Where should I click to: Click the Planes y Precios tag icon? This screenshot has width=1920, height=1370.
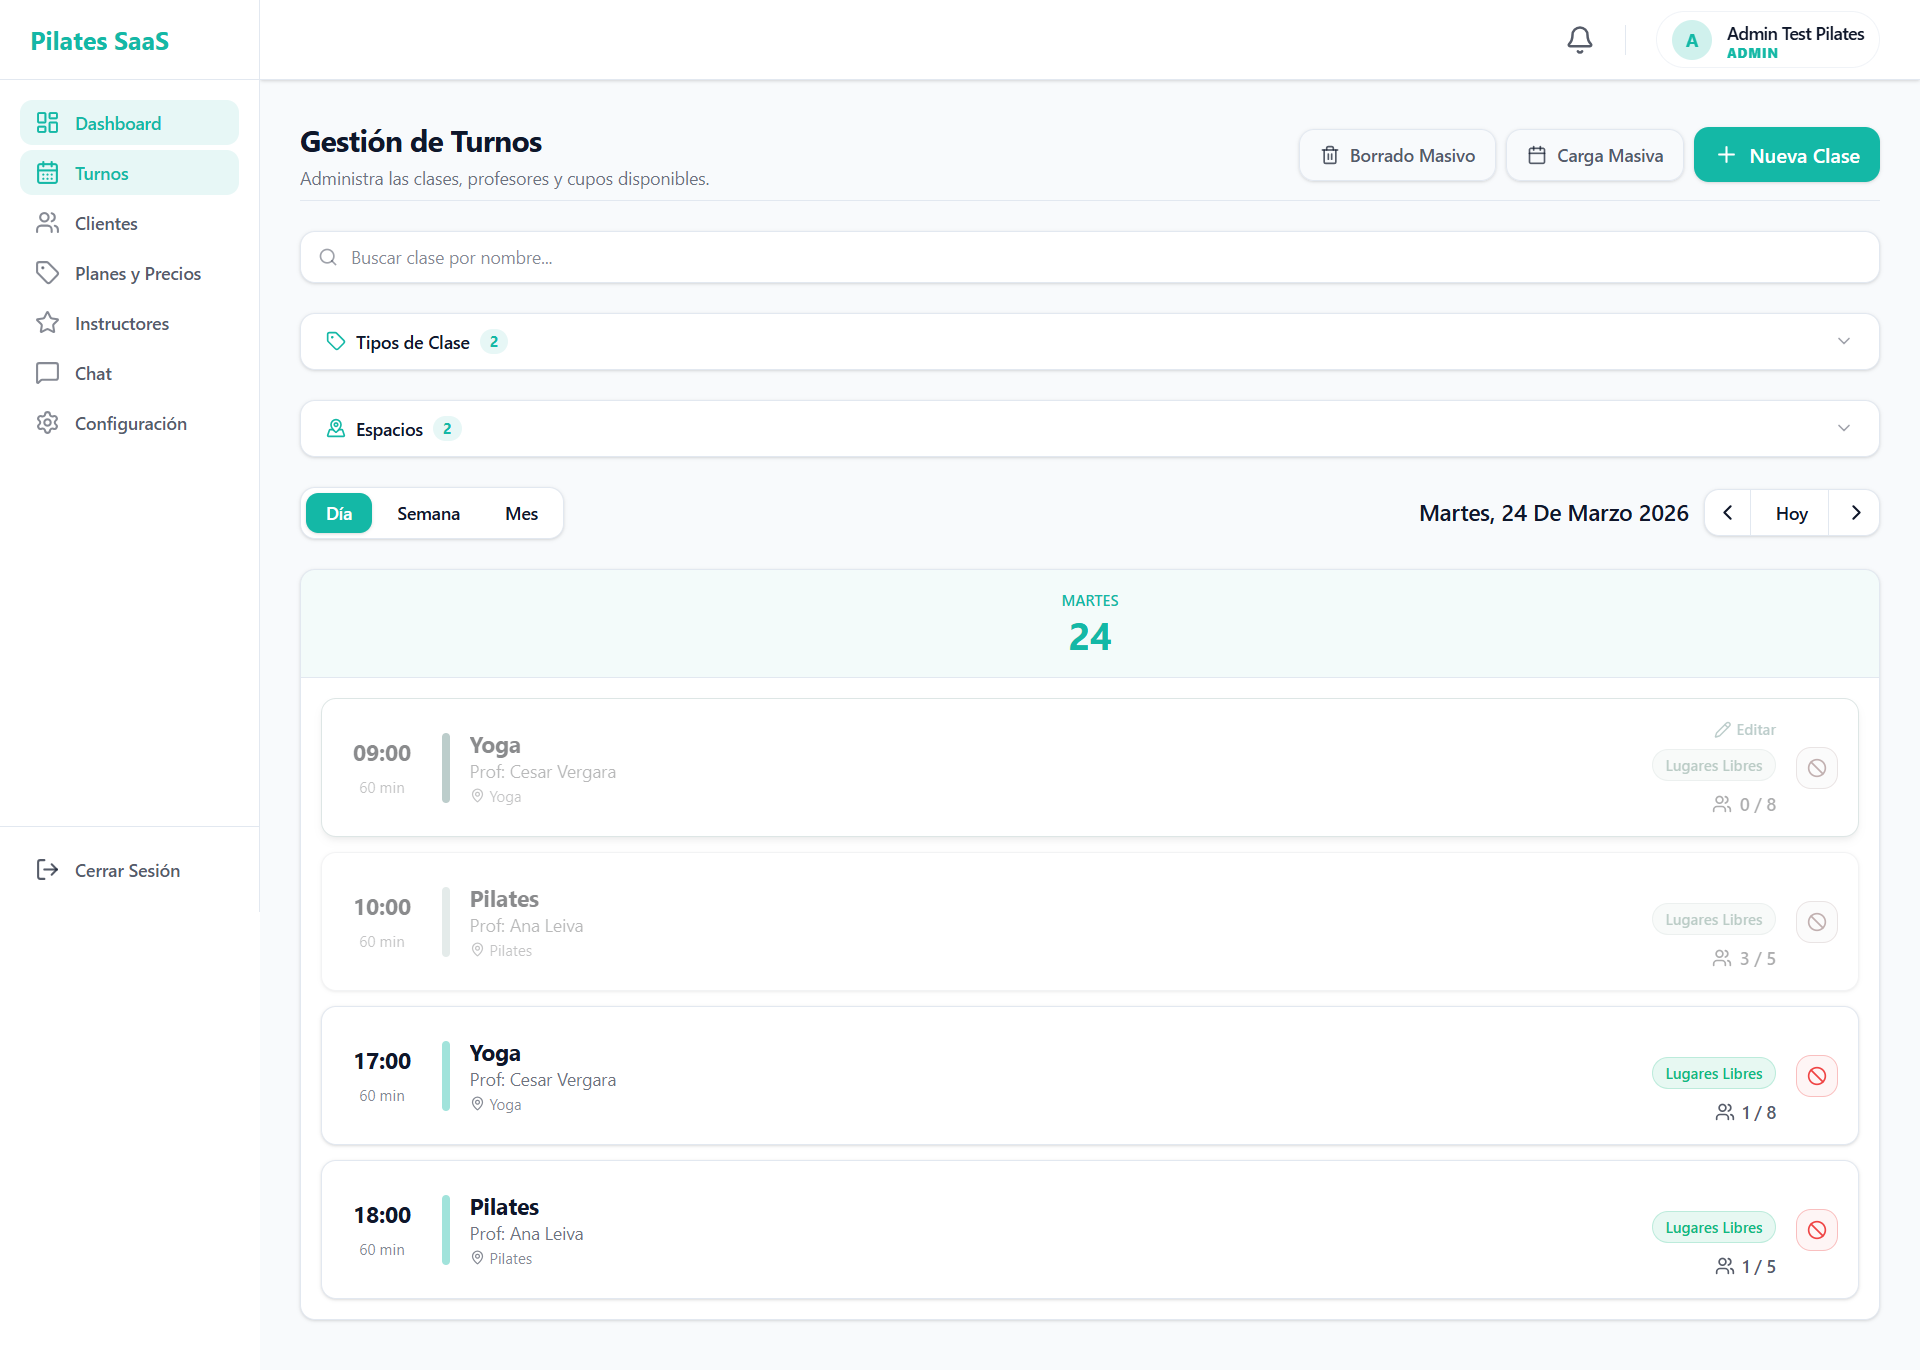click(x=47, y=273)
